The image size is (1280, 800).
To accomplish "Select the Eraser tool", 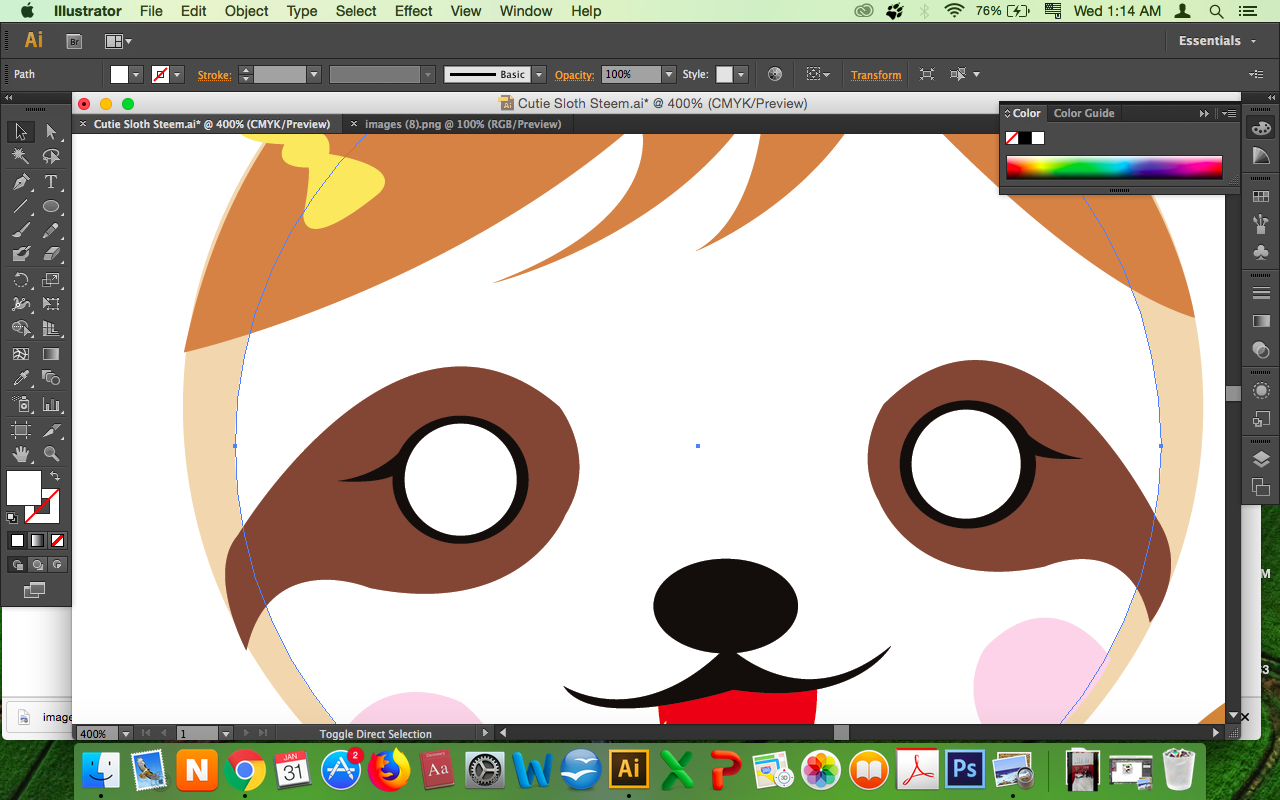I will (x=51, y=255).
